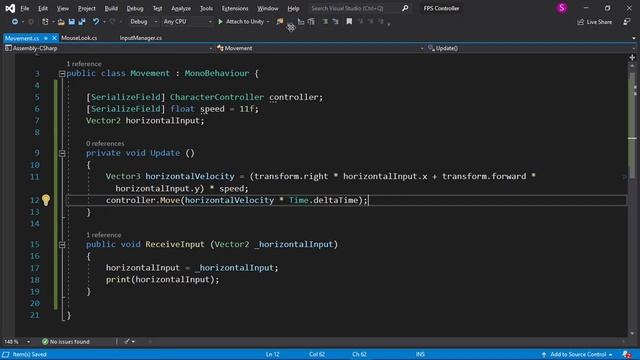Collapse the Update method outline
Screen dimensions: 640x360
coord(62,153)
